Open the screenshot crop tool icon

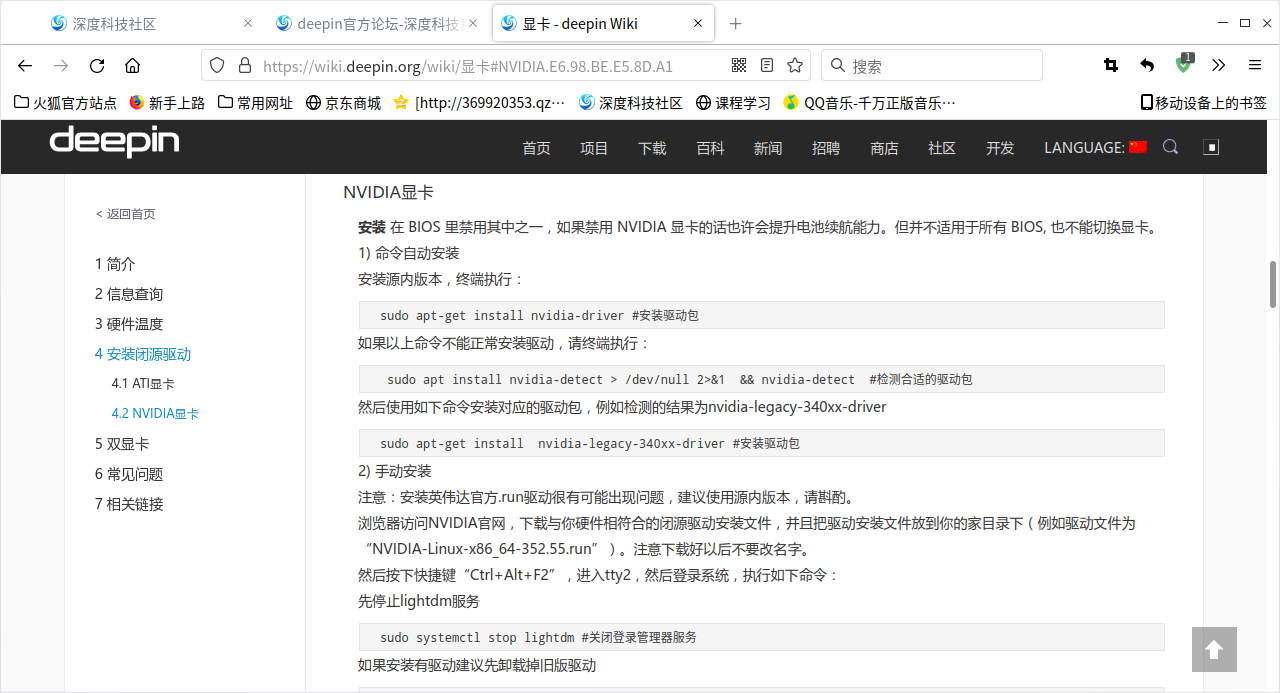click(x=1110, y=65)
